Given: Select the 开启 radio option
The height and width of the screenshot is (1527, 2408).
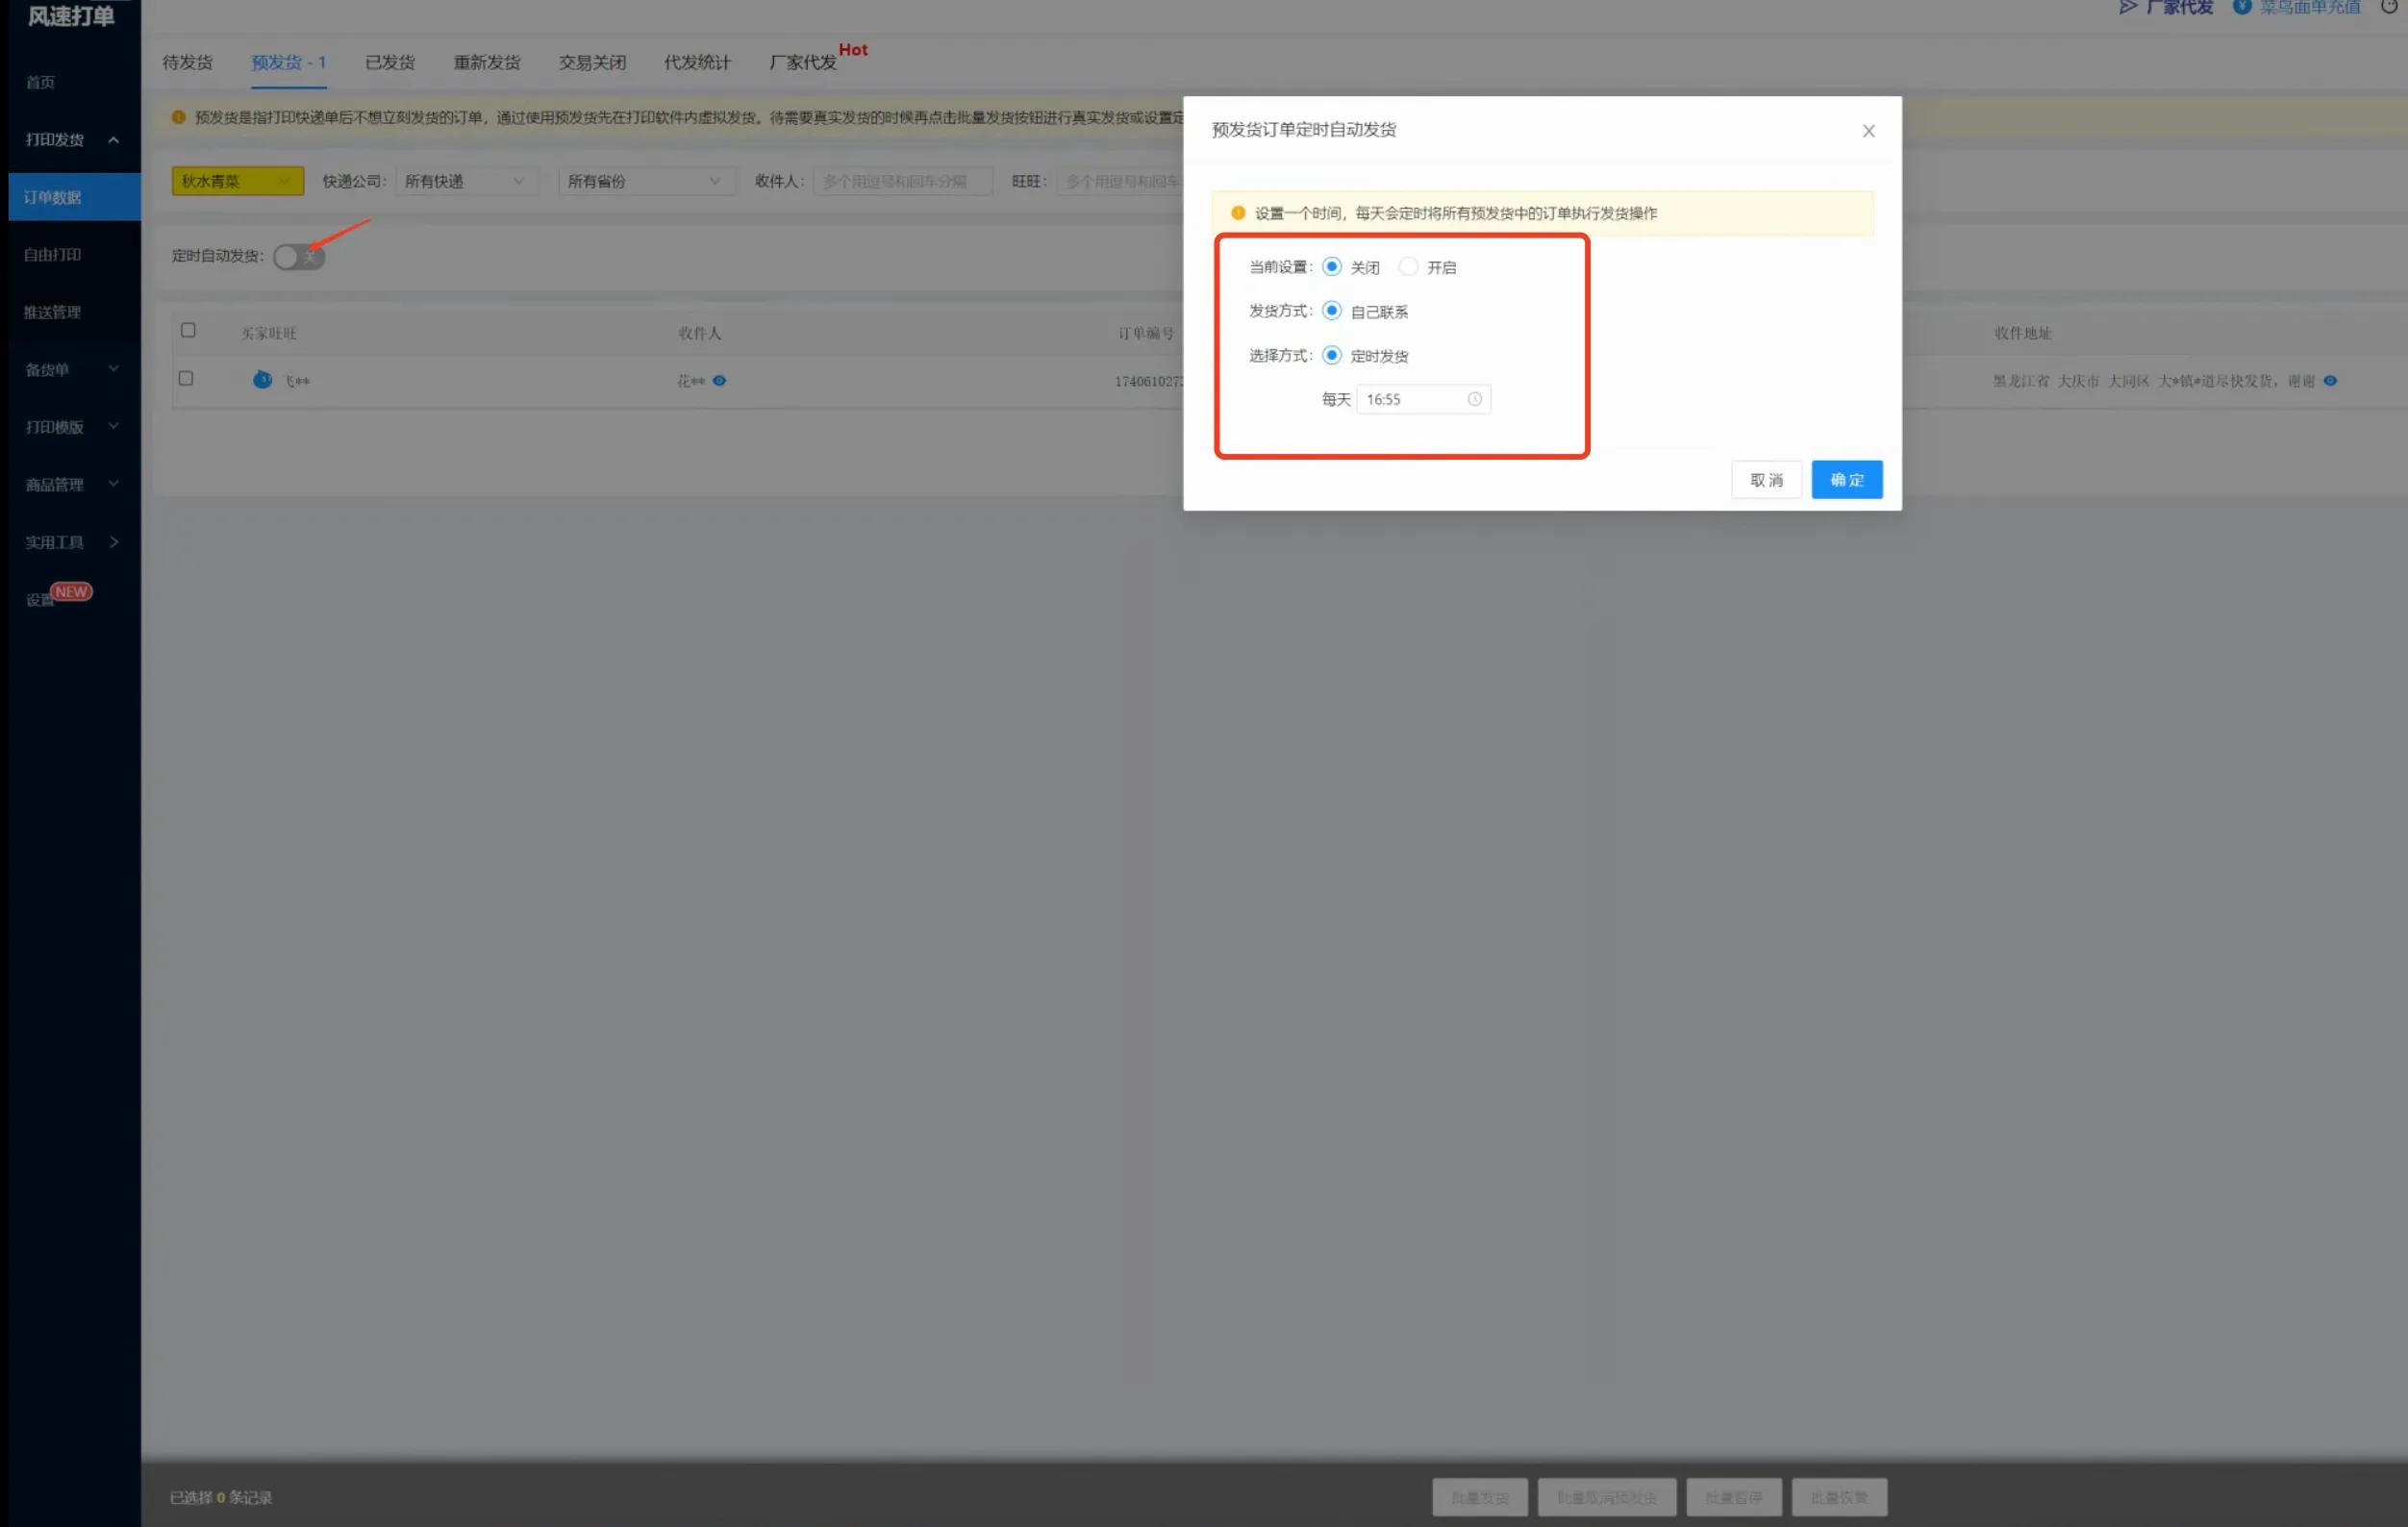Looking at the screenshot, I should [1408, 267].
